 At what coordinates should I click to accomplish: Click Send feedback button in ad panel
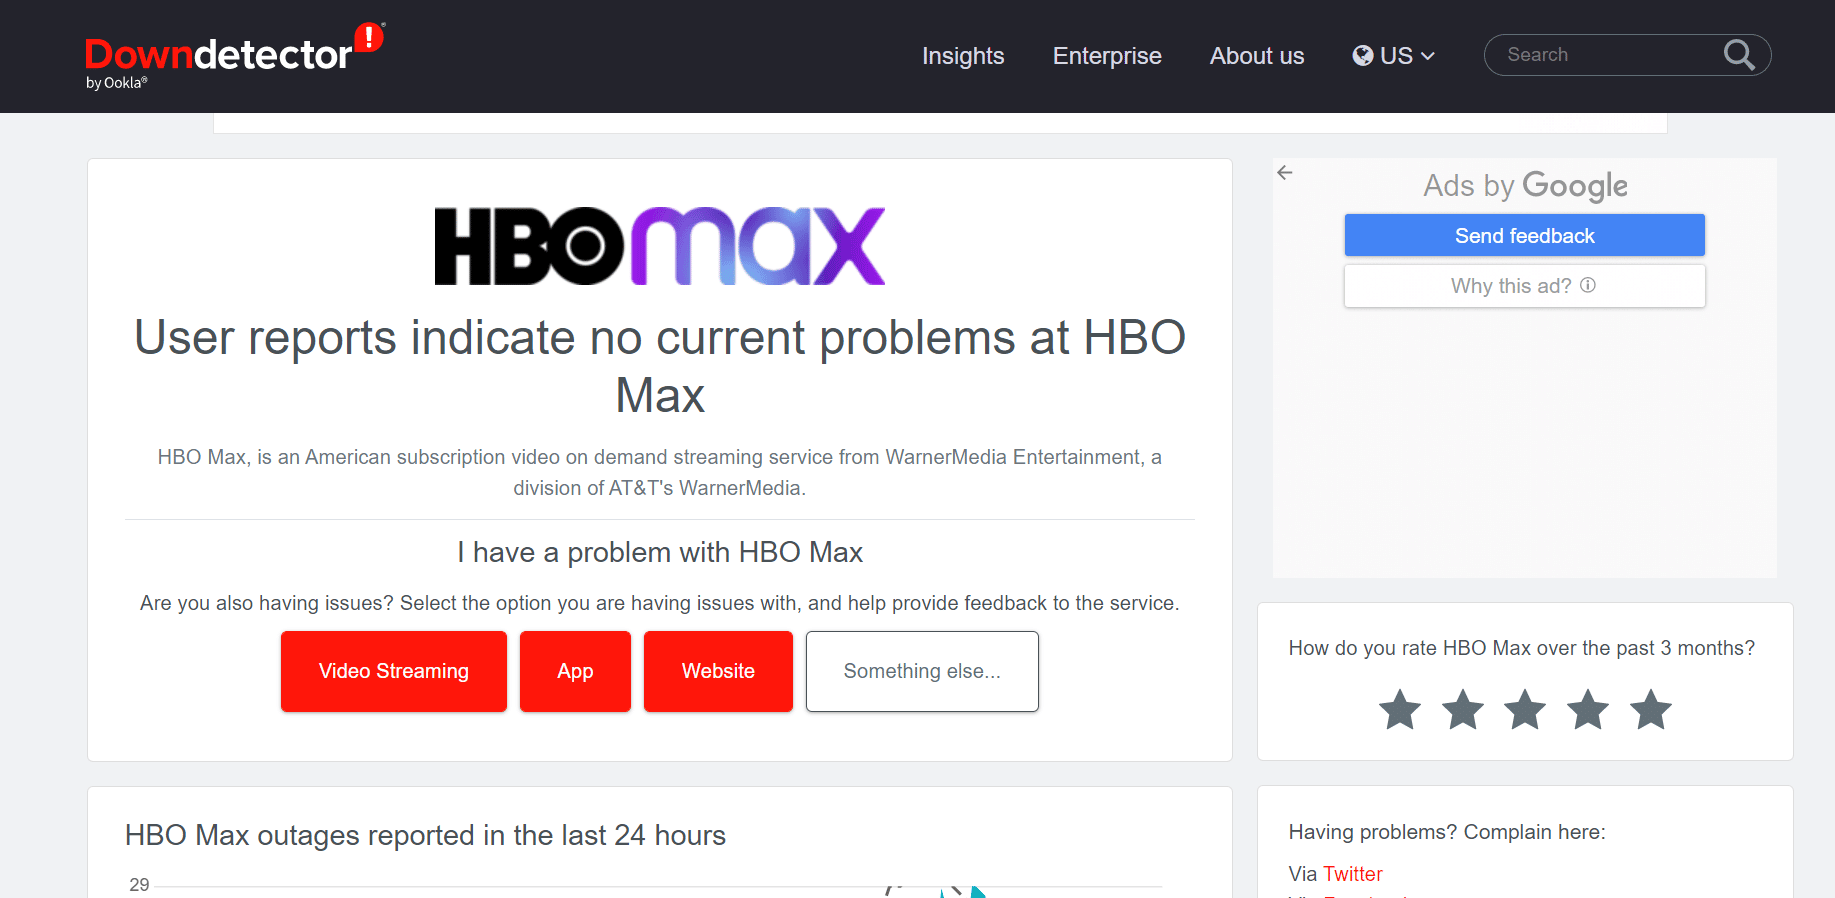(x=1525, y=236)
